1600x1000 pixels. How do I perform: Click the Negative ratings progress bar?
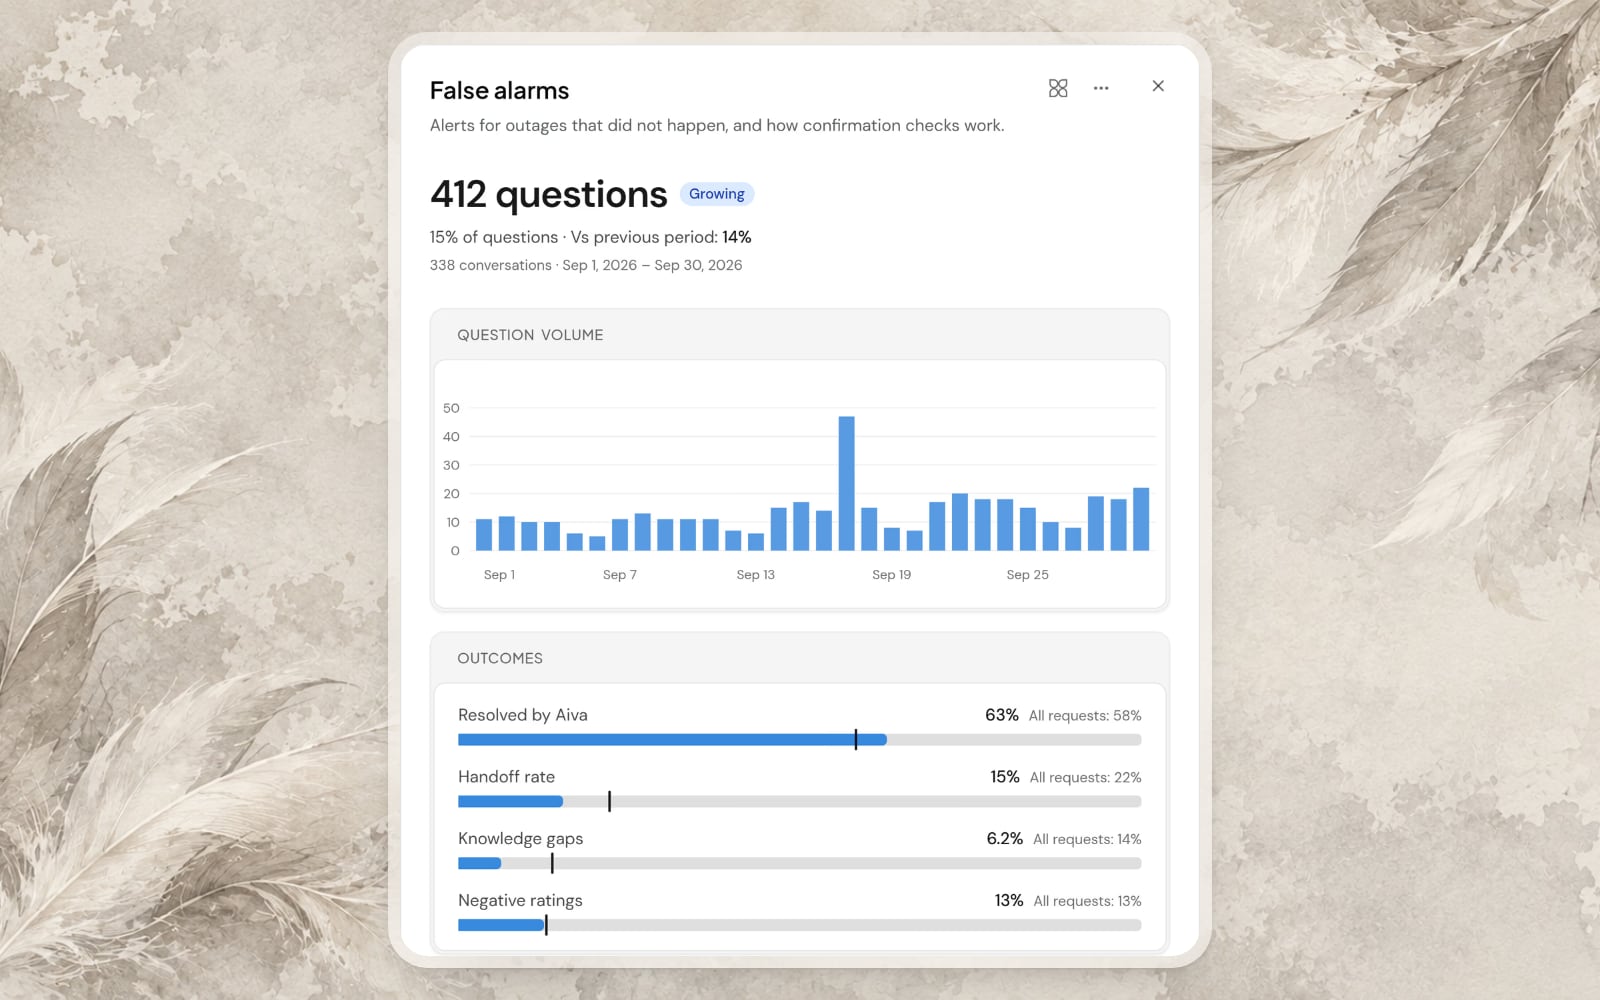click(x=799, y=926)
